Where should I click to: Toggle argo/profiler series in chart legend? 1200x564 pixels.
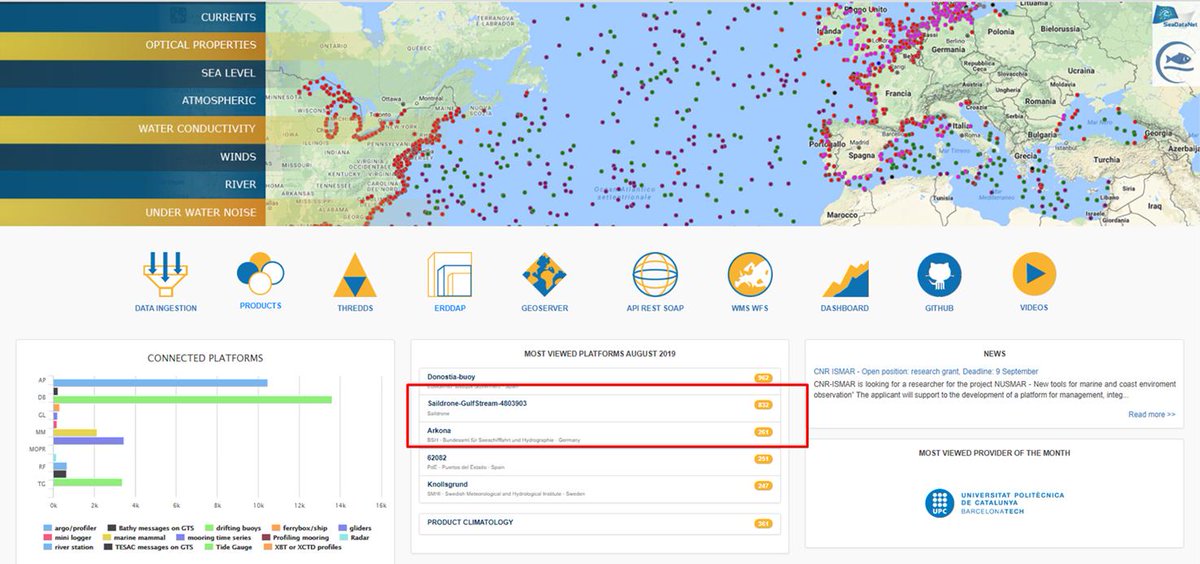click(x=70, y=528)
